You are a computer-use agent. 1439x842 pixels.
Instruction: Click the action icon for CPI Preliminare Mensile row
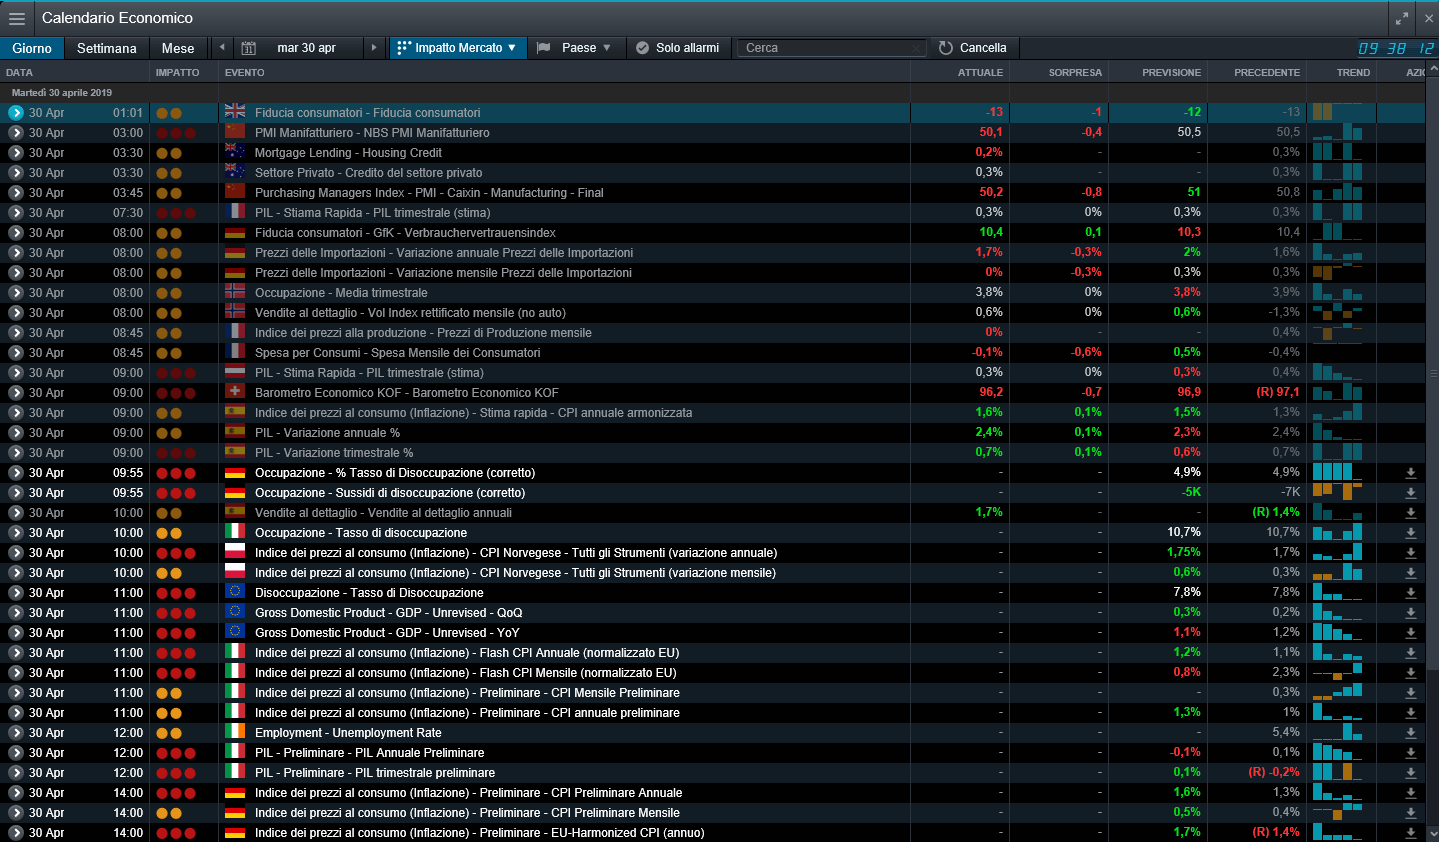1411,813
